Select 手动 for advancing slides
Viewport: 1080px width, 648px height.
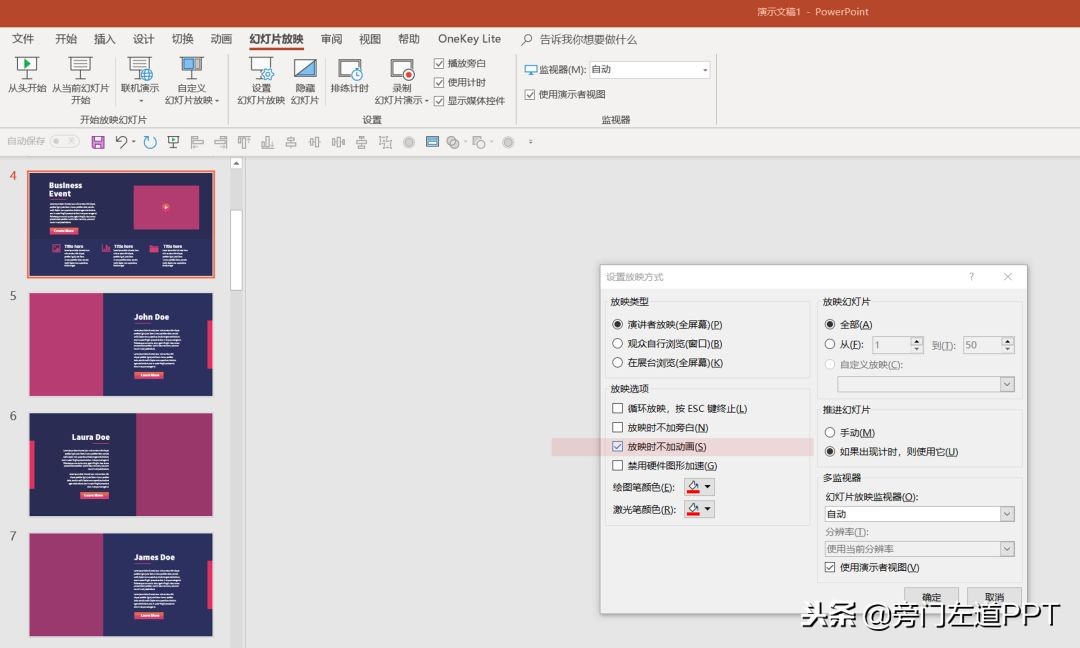832,431
